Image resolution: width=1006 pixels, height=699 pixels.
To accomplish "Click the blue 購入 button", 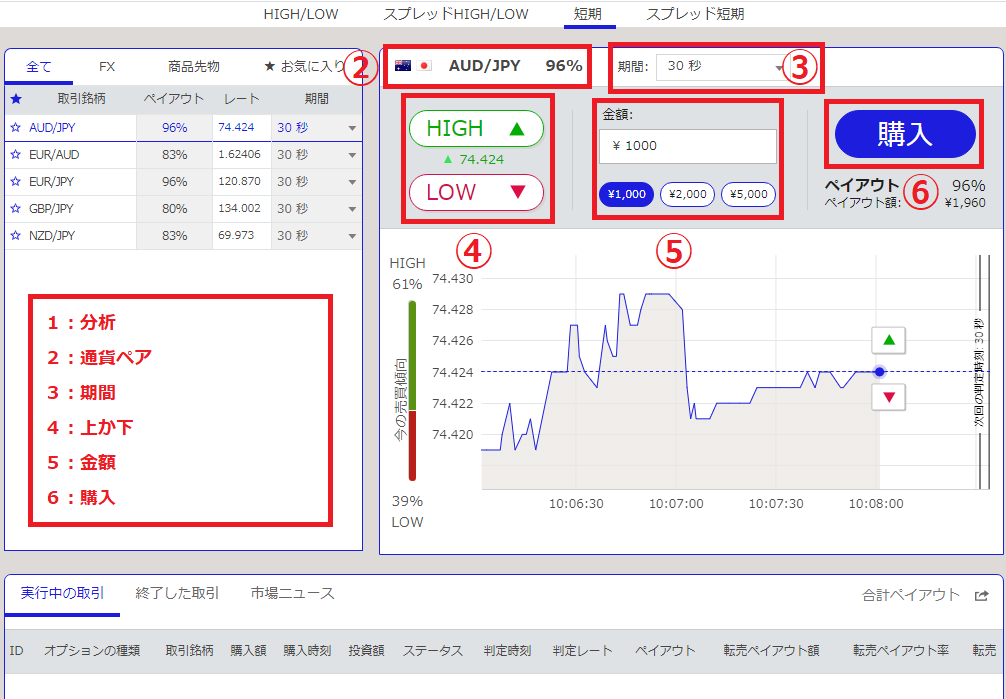I will point(905,134).
